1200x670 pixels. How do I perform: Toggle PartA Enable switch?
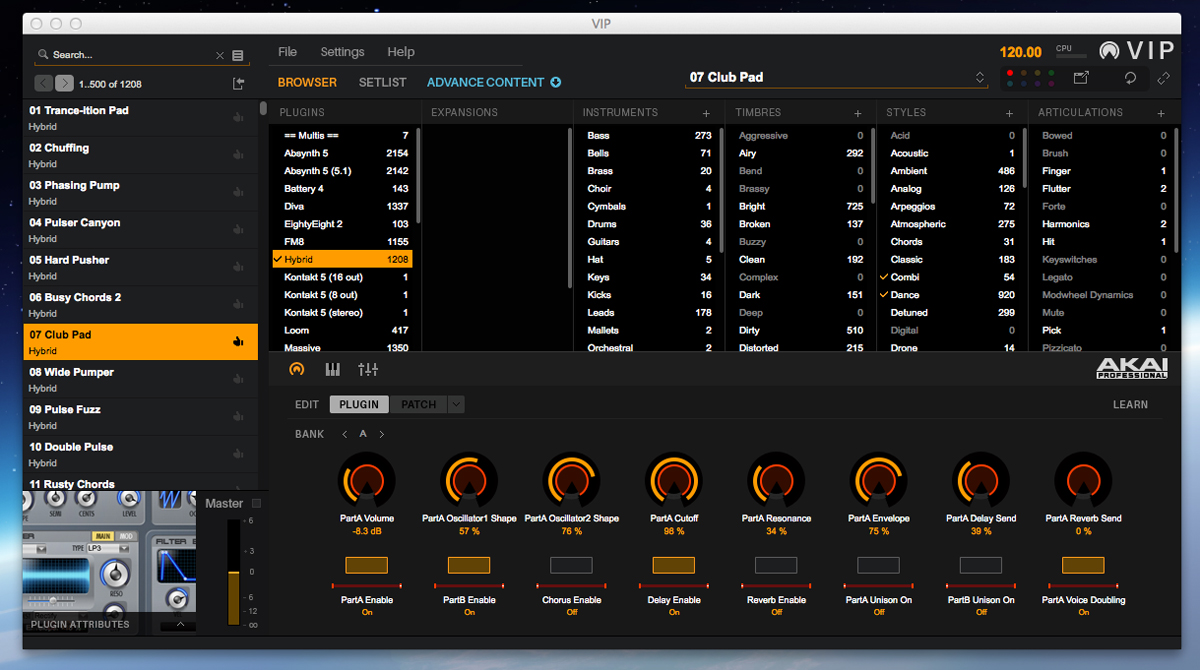tap(366, 565)
